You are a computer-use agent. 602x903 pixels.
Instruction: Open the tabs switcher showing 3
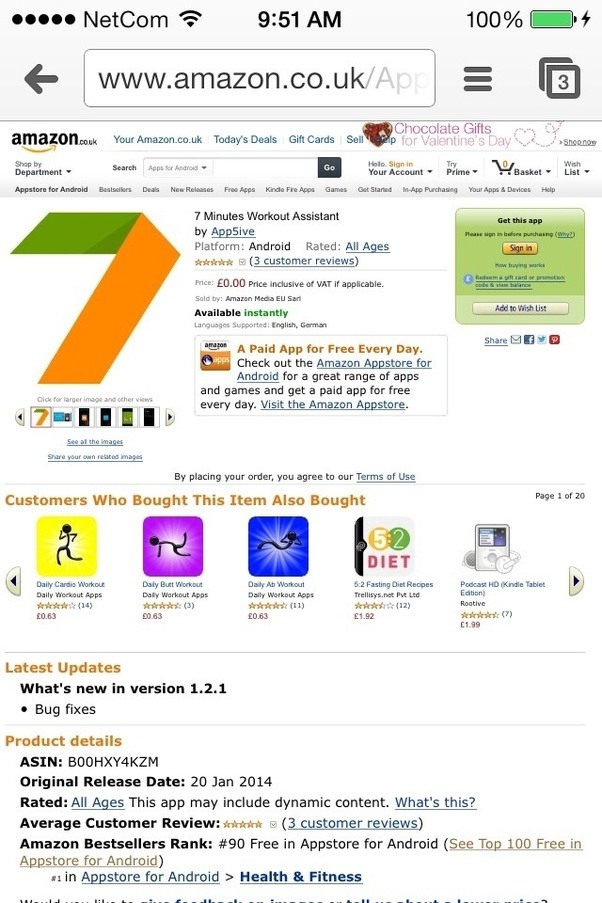tap(559, 78)
